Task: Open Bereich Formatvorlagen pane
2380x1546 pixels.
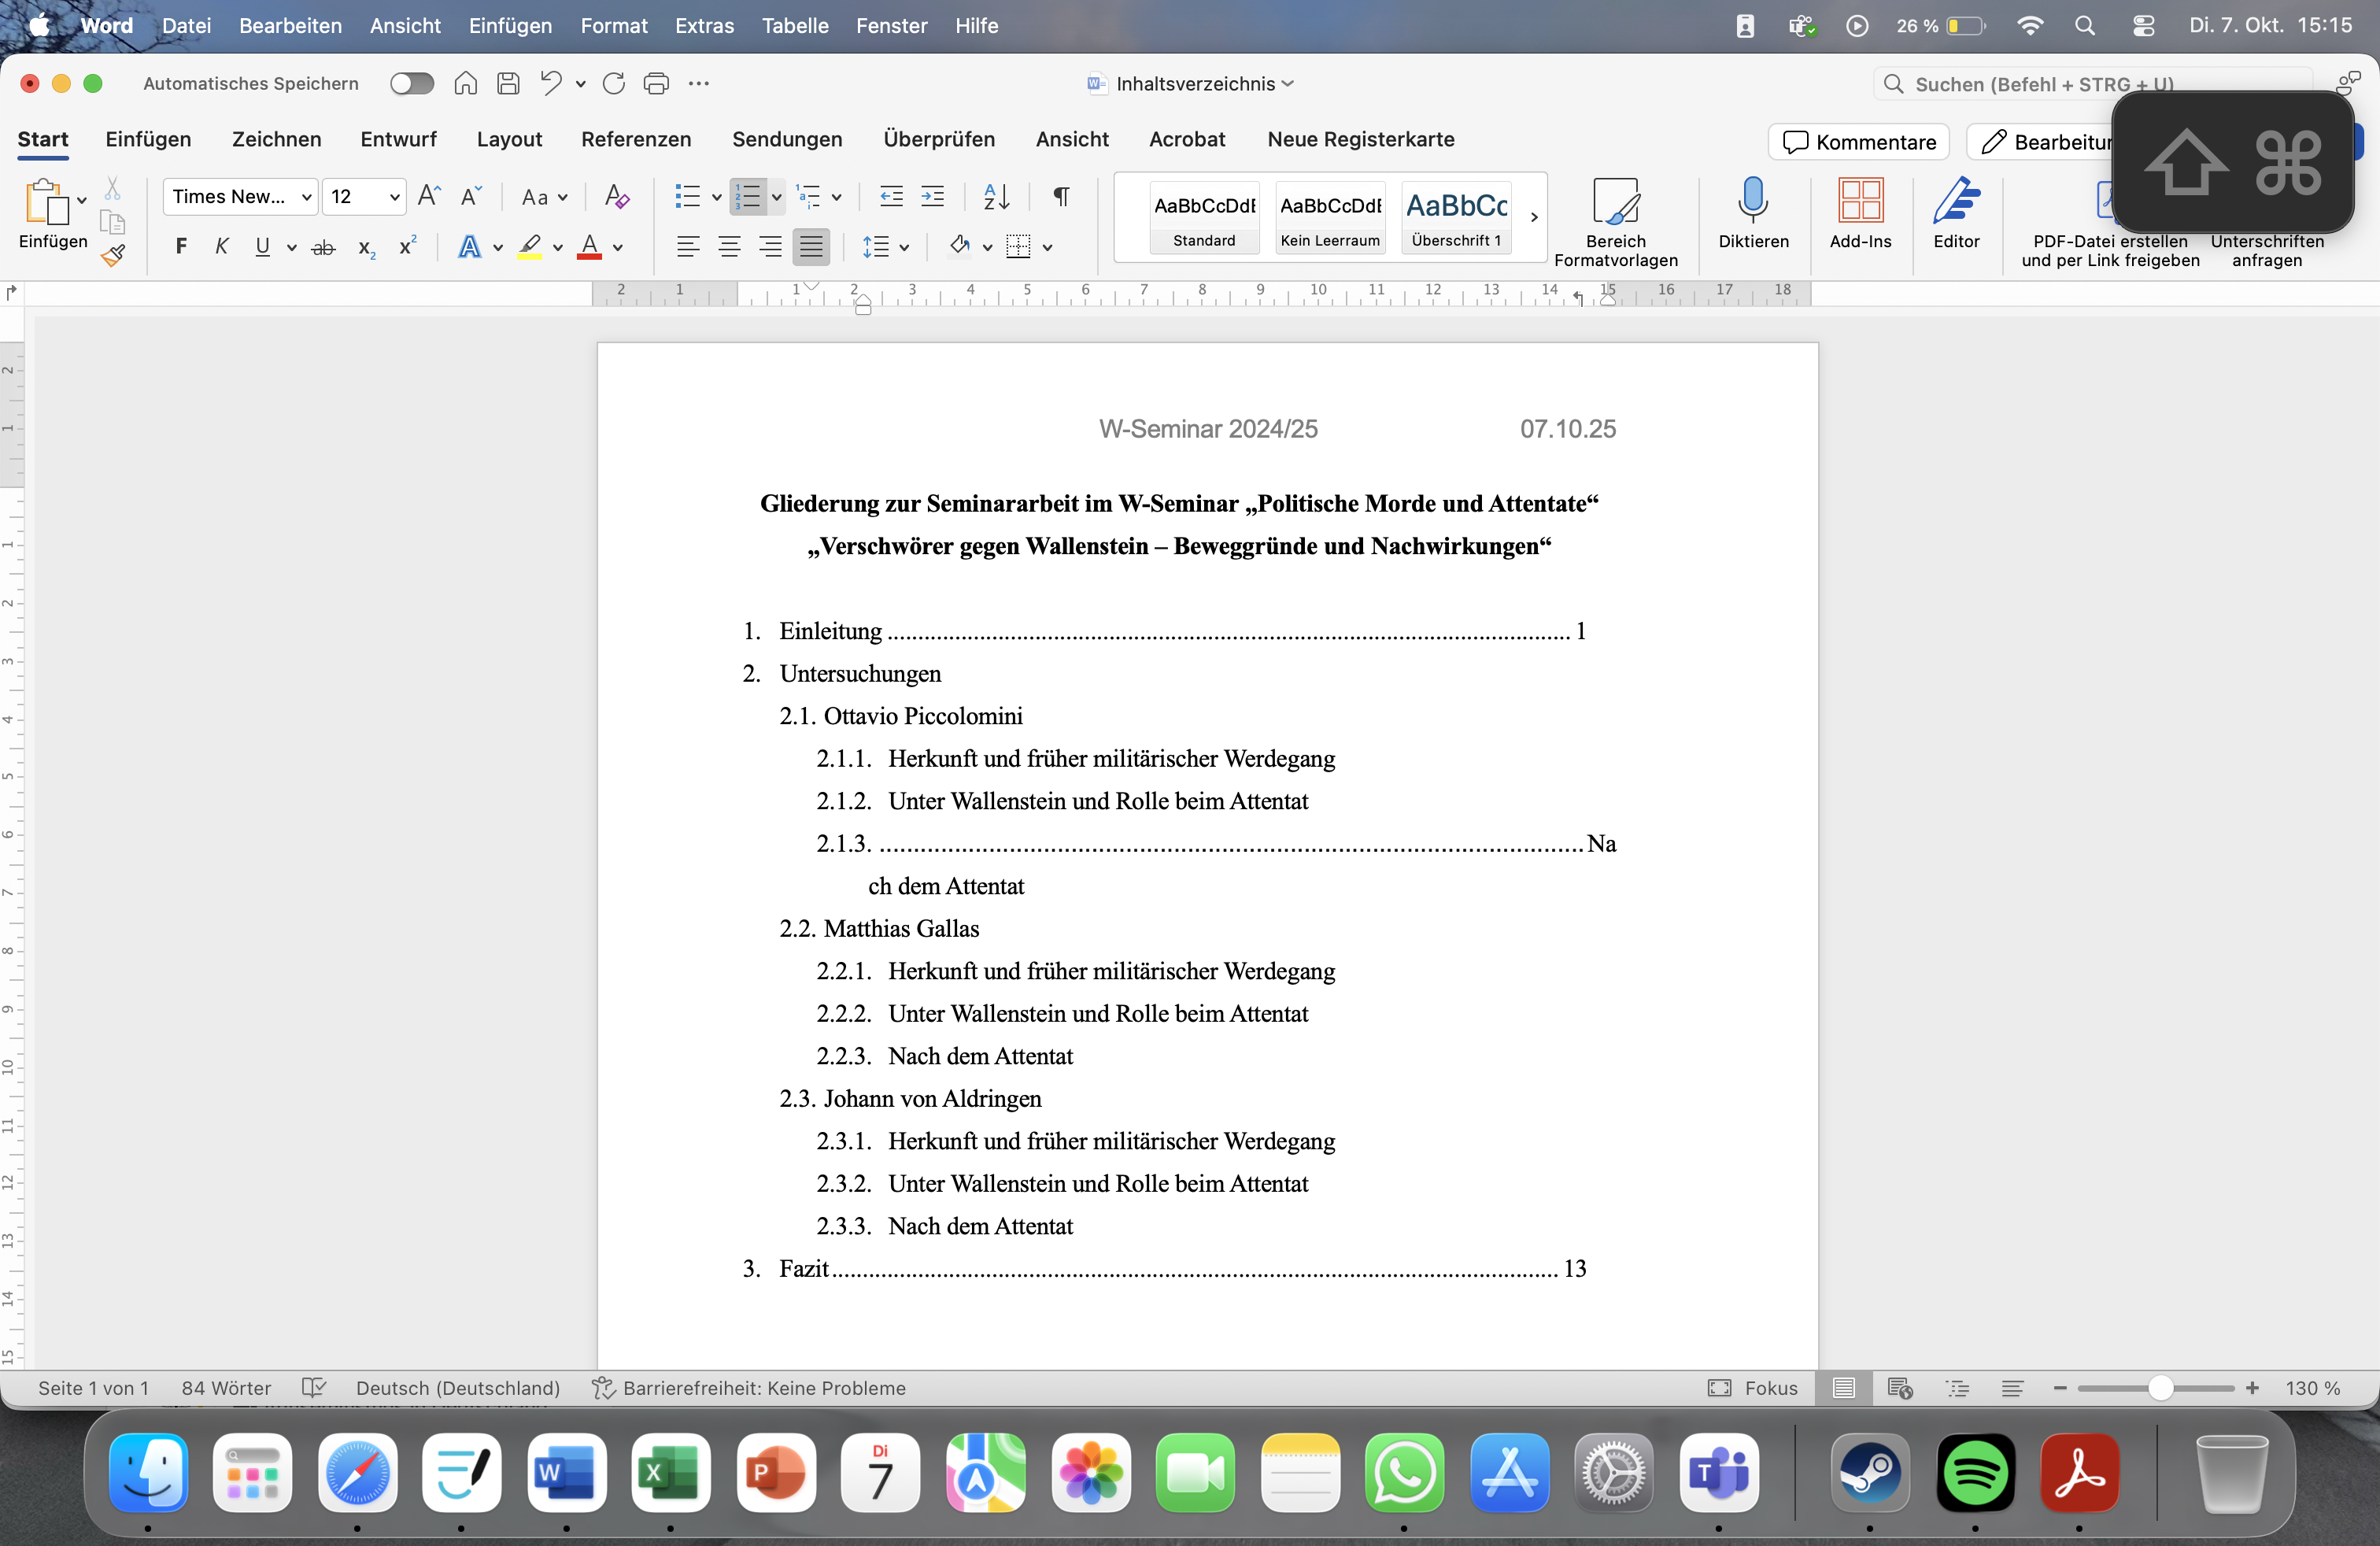Action: pos(1615,223)
